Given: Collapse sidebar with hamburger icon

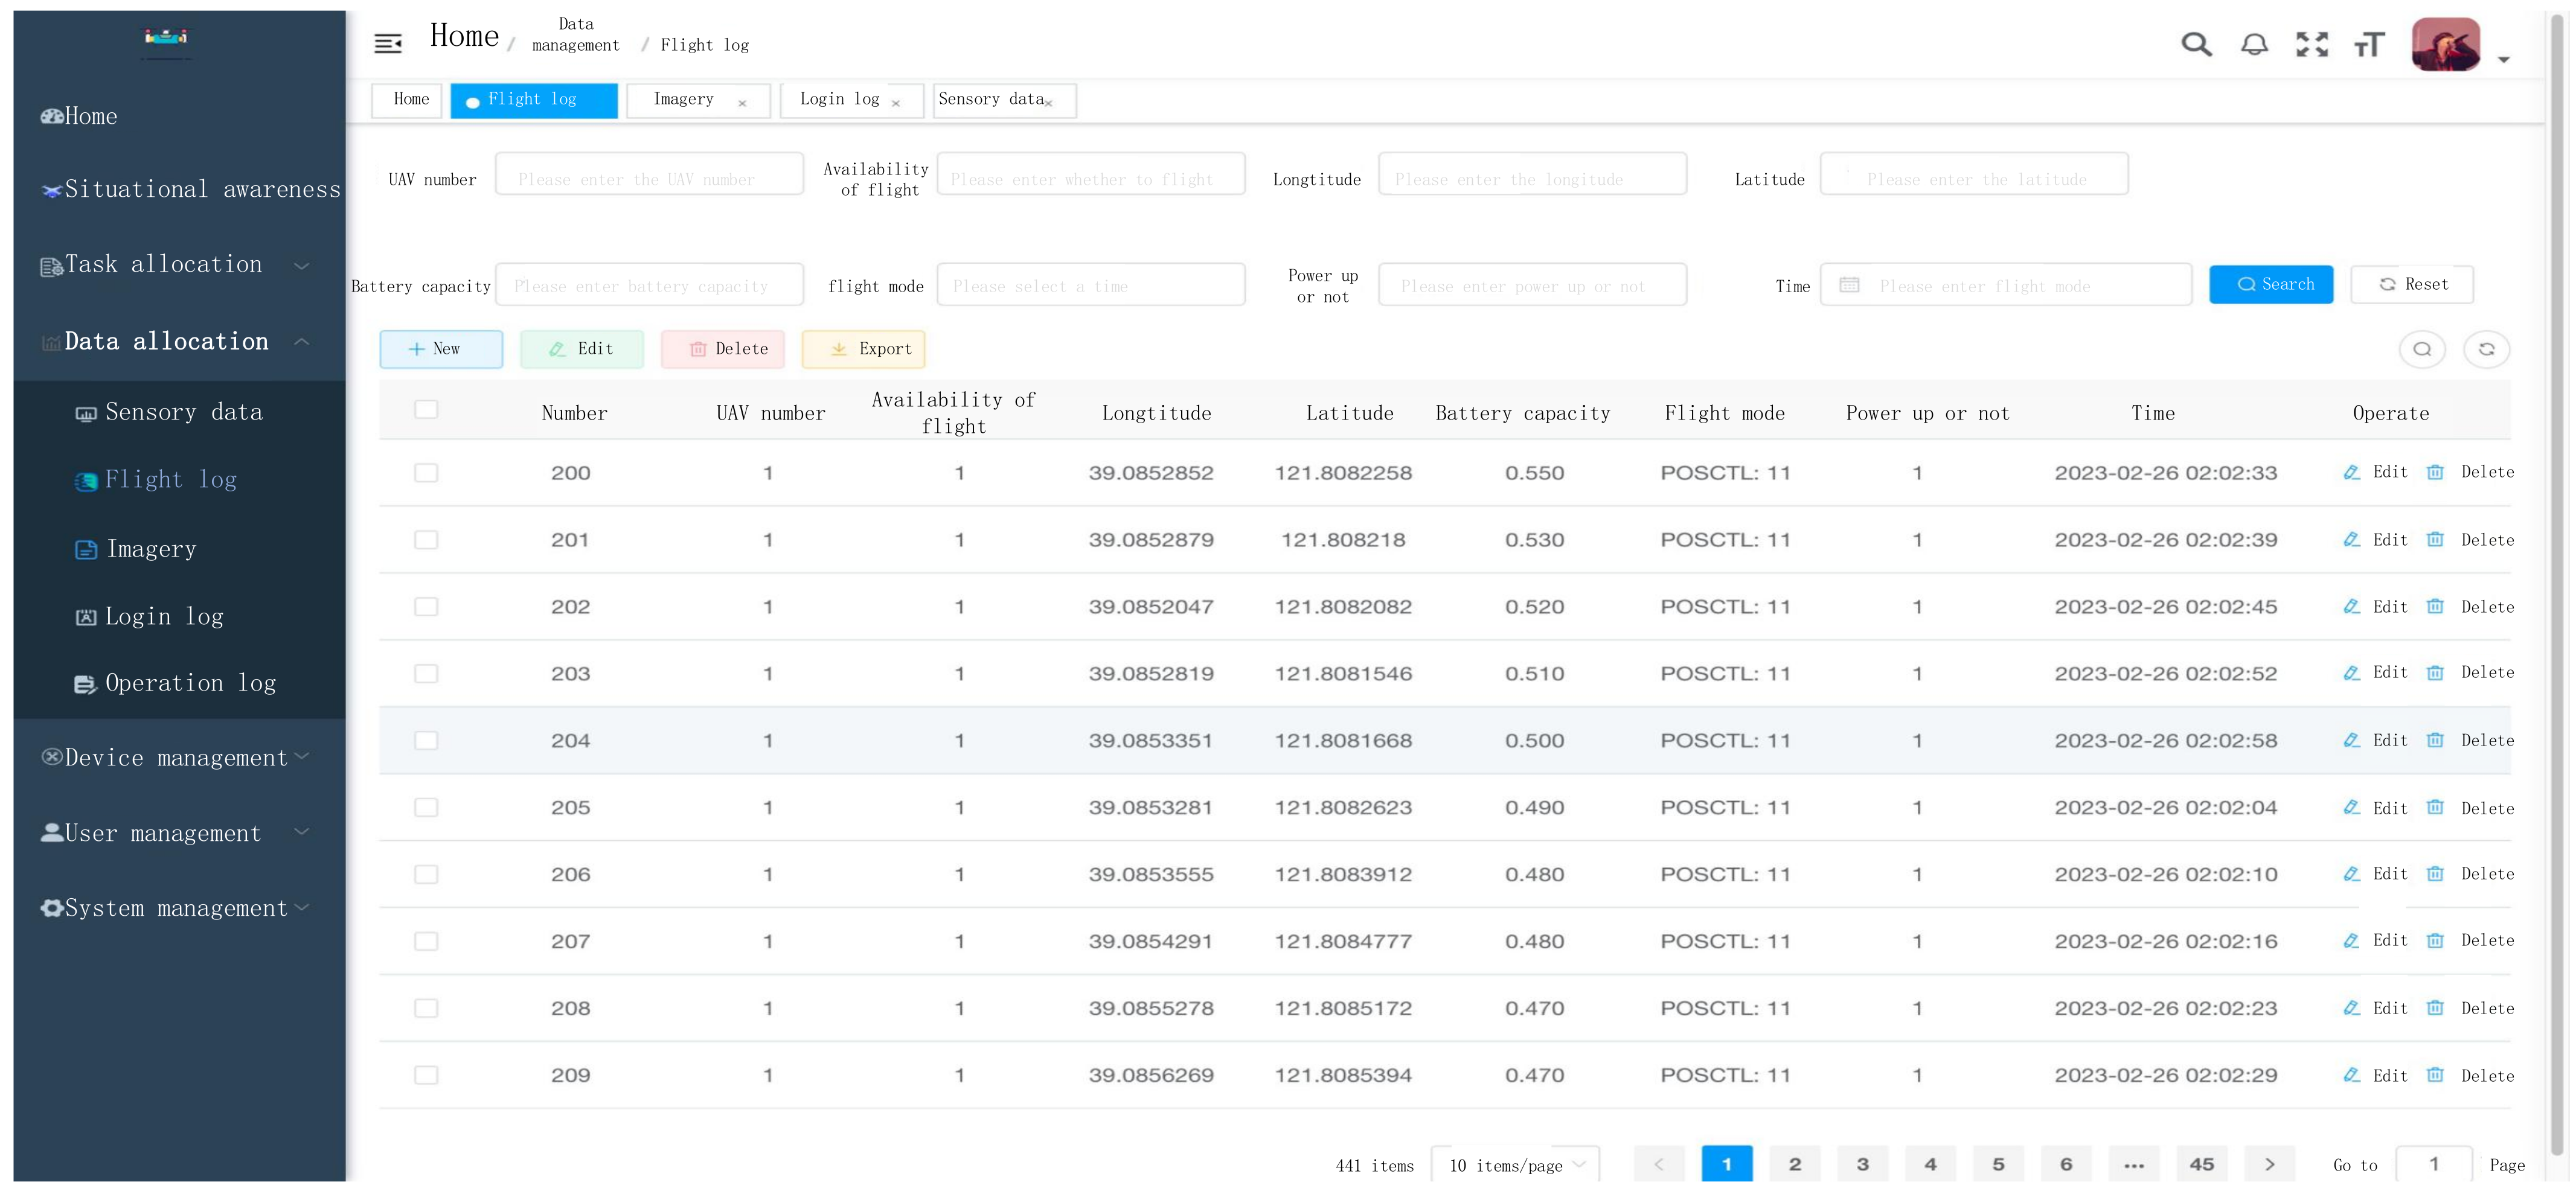Looking at the screenshot, I should (x=387, y=43).
